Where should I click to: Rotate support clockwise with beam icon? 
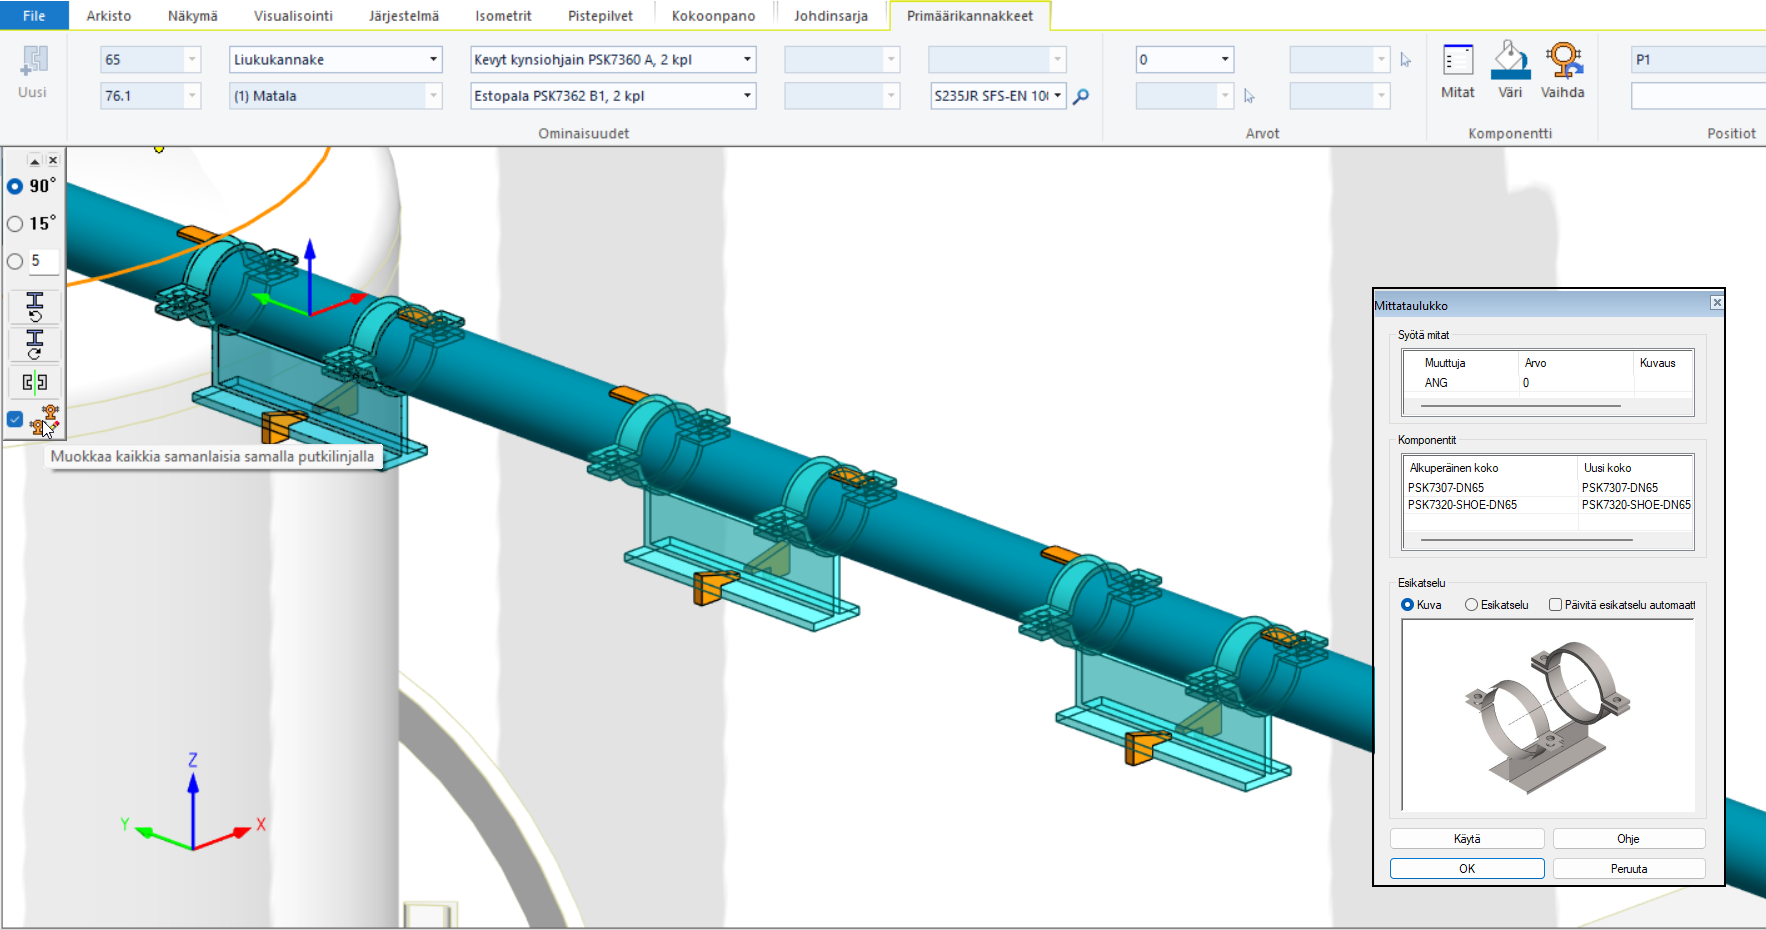pyautogui.click(x=35, y=344)
